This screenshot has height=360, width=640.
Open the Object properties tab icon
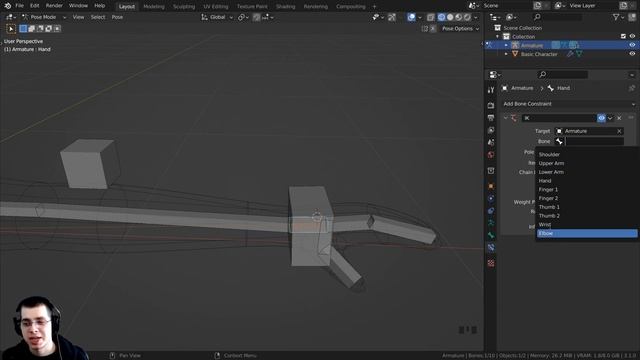tap(491, 186)
